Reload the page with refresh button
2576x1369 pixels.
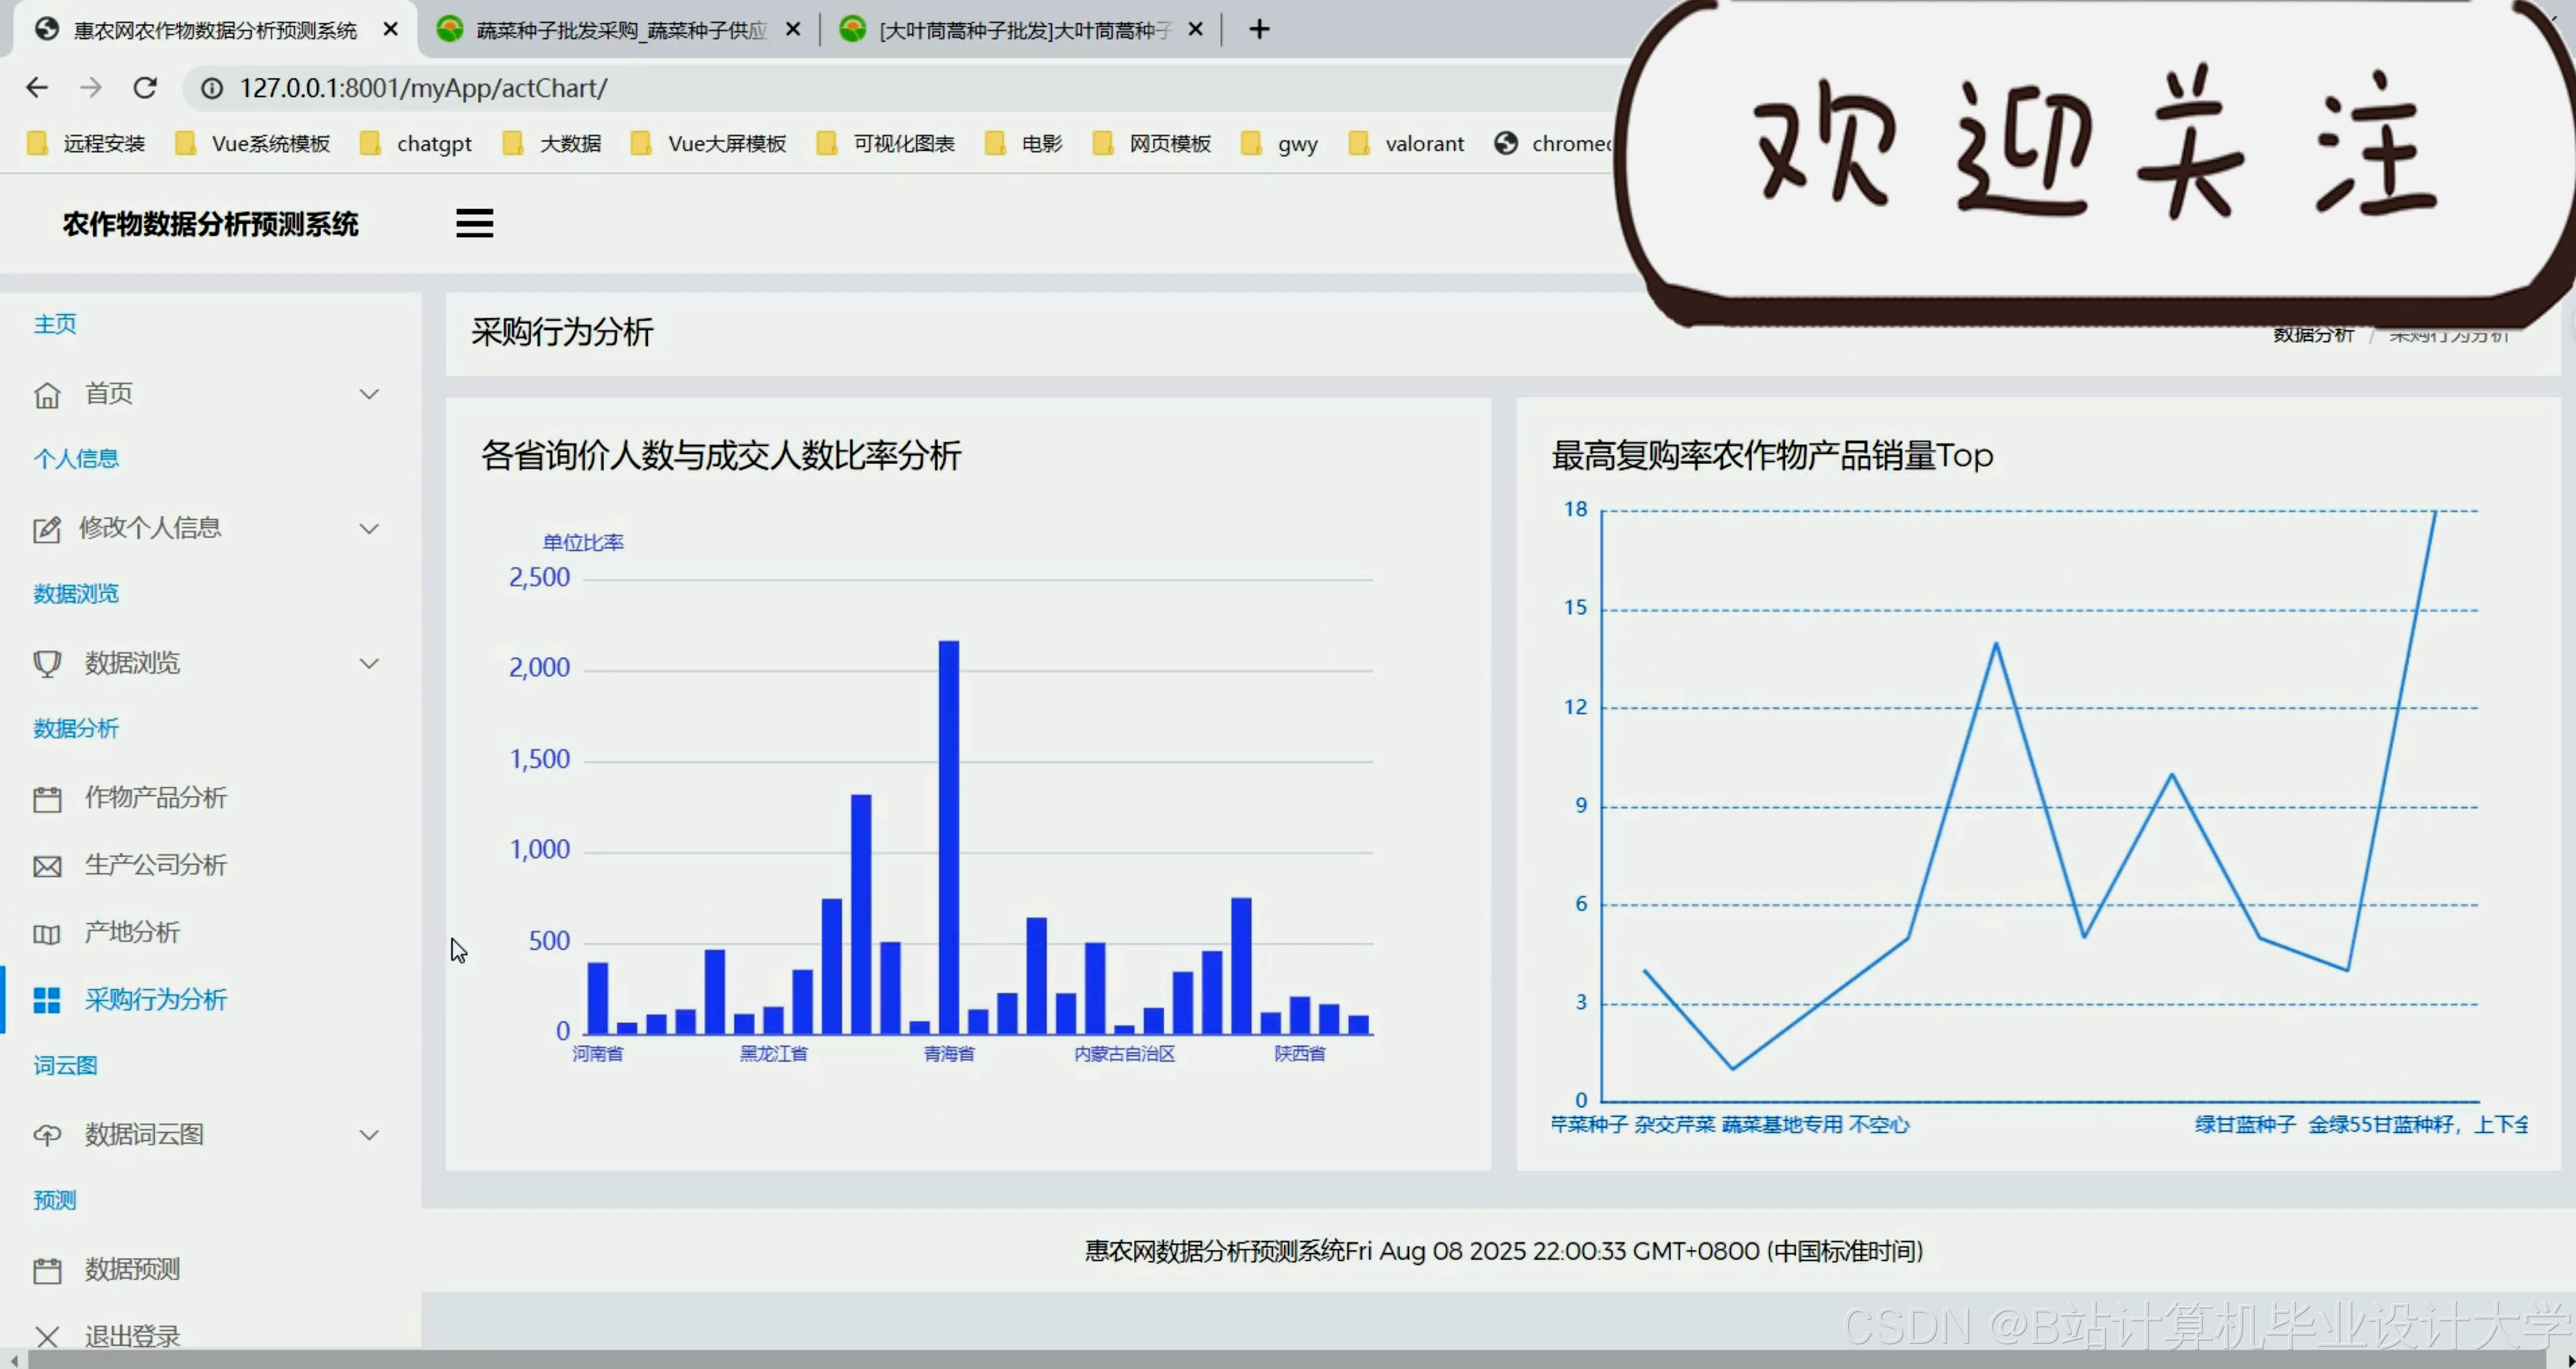pos(145,88)
